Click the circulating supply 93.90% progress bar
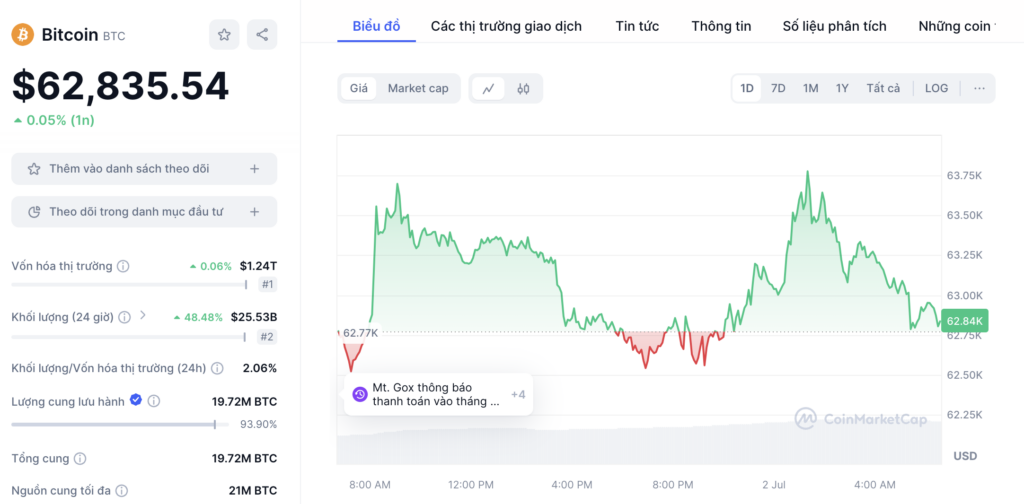1024x504 pixels. pyautogui.click(x=120, y=424)
